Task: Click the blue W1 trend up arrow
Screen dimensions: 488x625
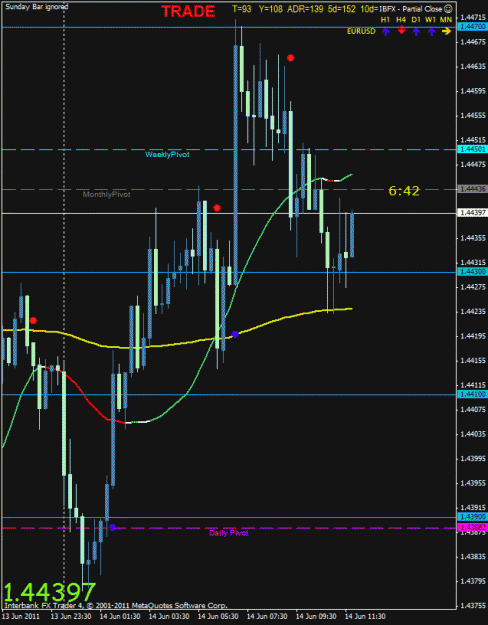Action: click(x=431, y=31)
